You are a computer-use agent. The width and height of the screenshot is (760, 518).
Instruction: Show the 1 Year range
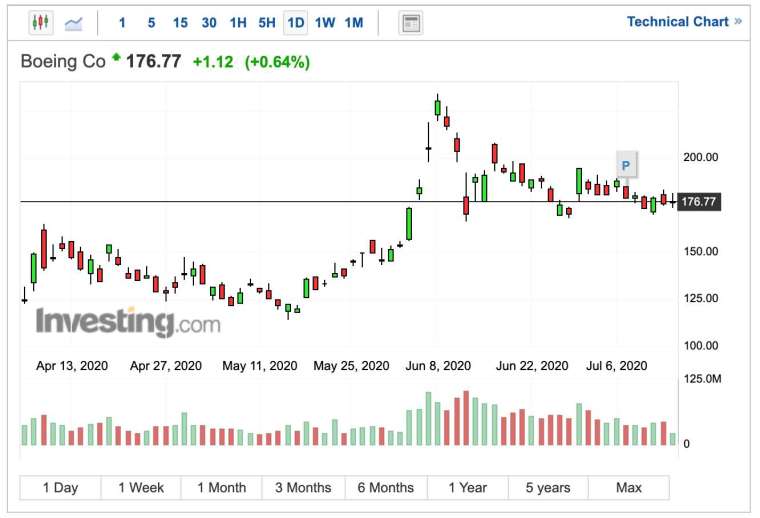tap(468, 487)
